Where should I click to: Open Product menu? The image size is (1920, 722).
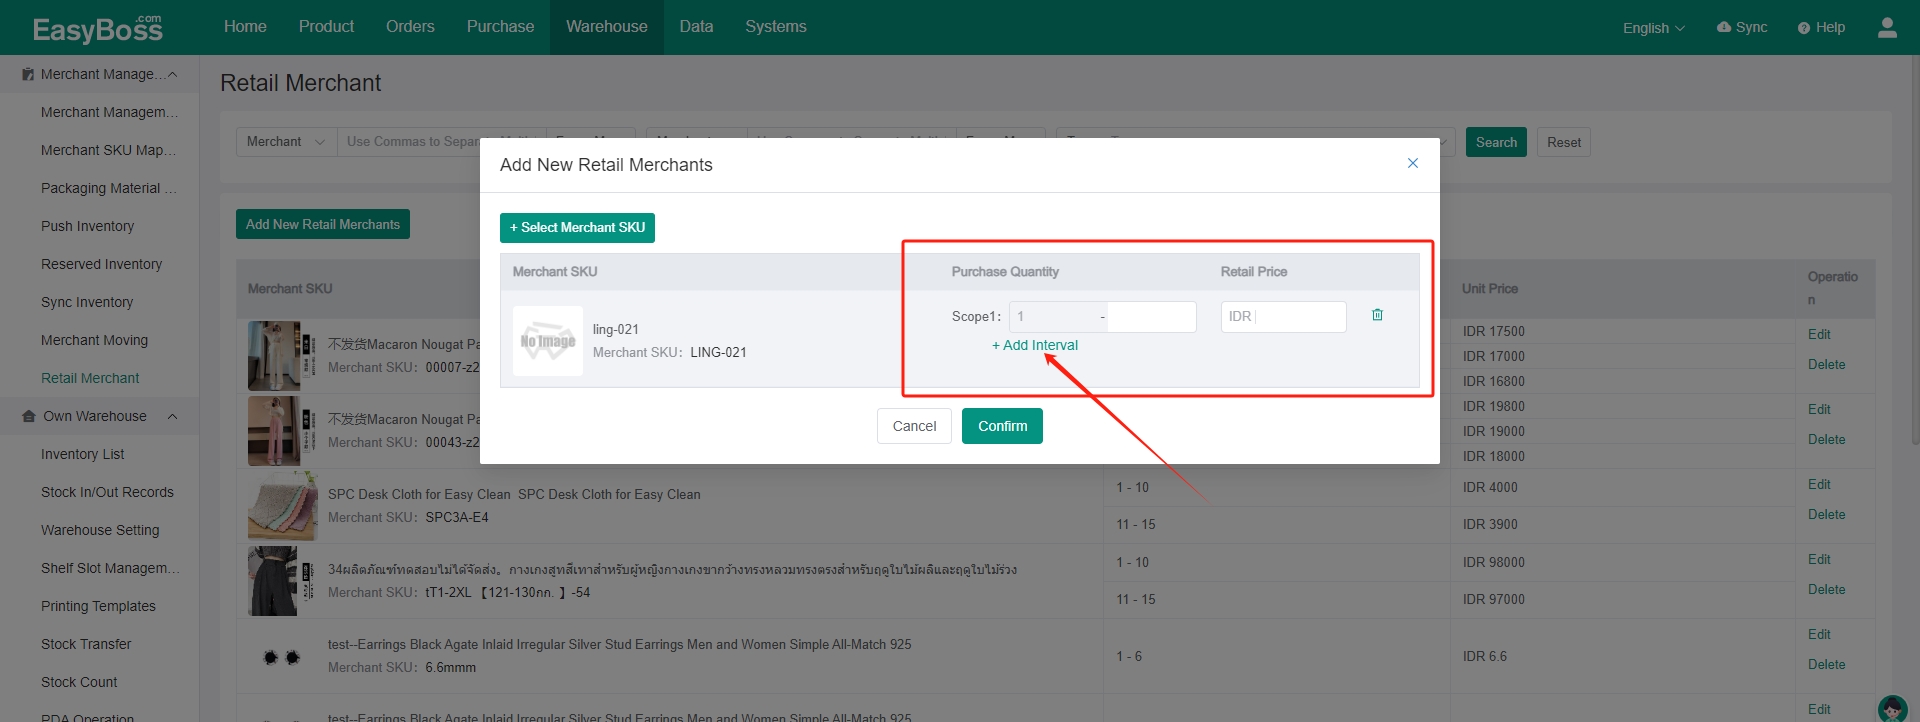click(x=326, y=27)
